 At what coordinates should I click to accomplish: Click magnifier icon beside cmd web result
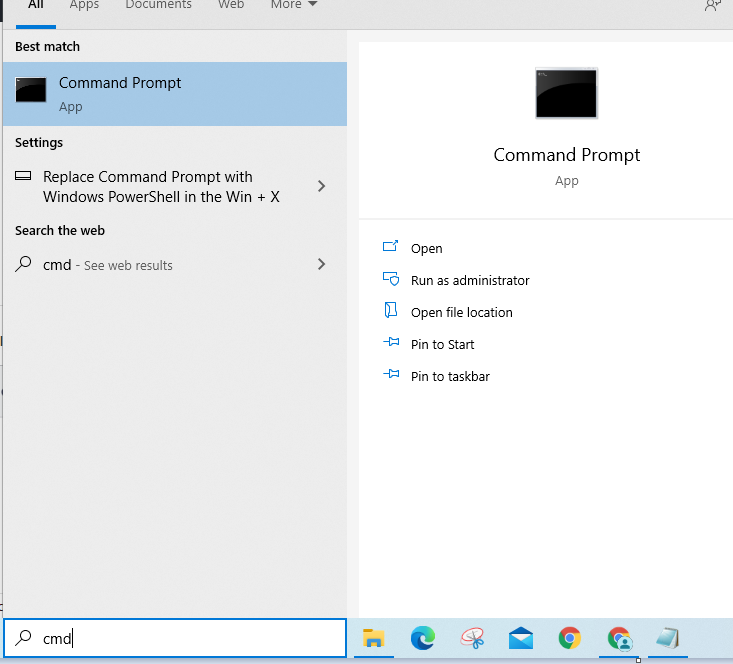[23, 264]
